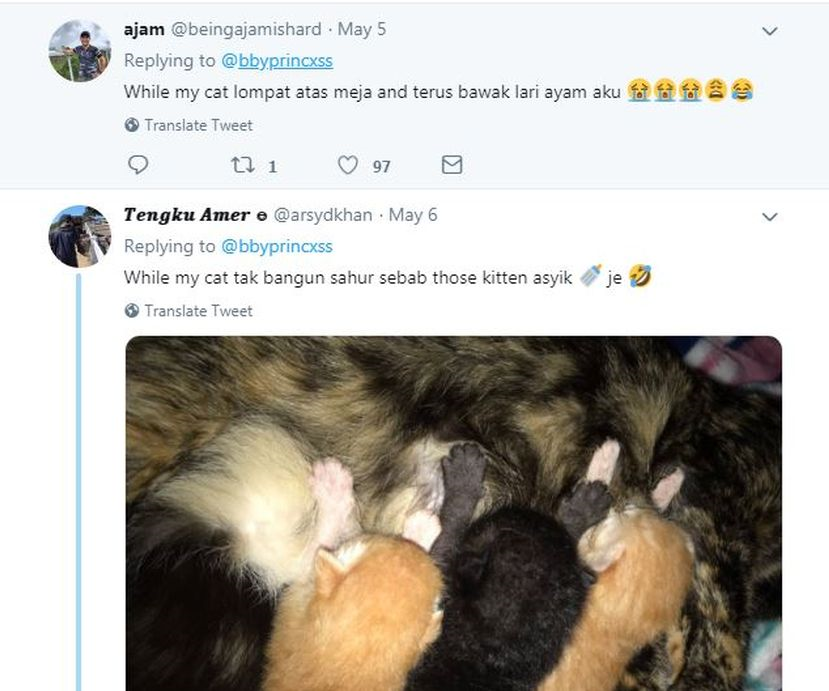Translate Tengku Amer's tweet
This screenshot has height=691, width=829.
click(198, 311)
